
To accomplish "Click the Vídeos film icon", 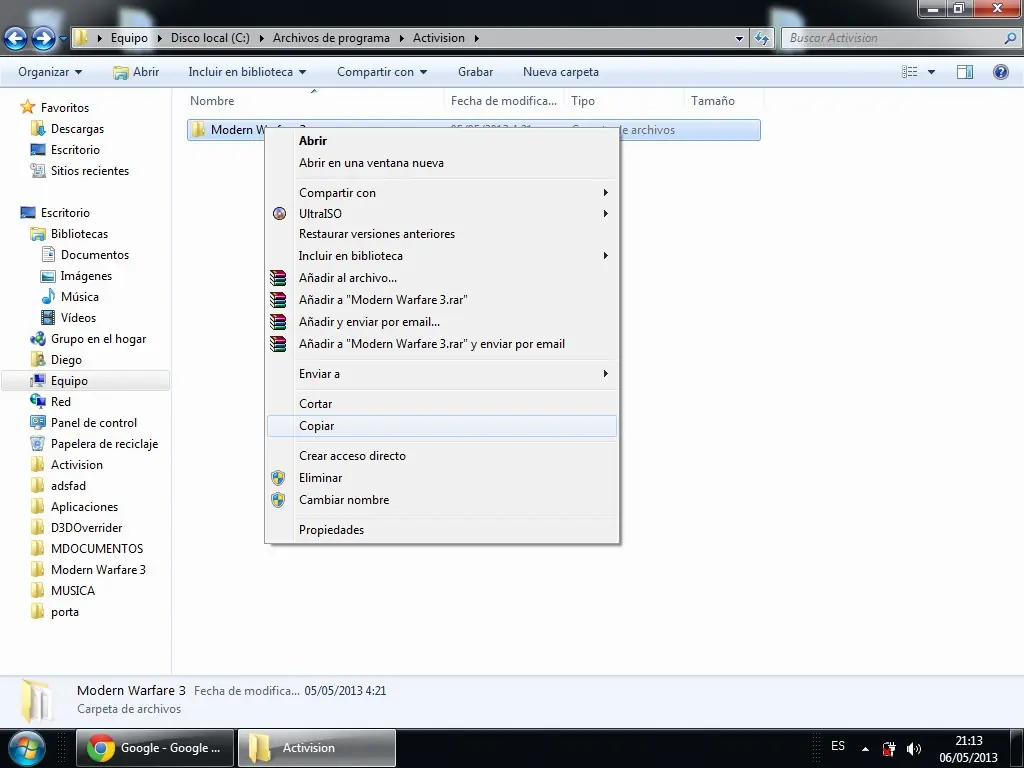I will 48,318.
